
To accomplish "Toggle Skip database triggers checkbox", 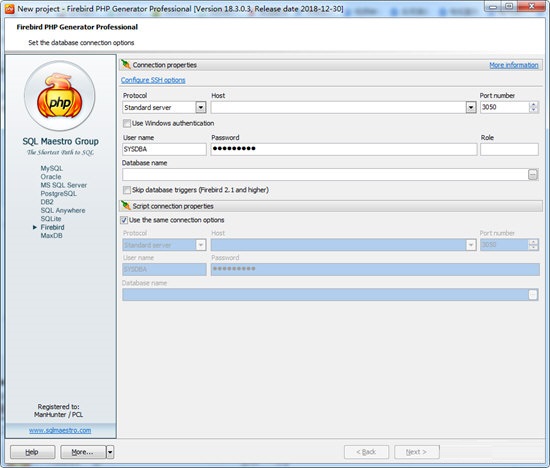I will click(x=127, y=190).
